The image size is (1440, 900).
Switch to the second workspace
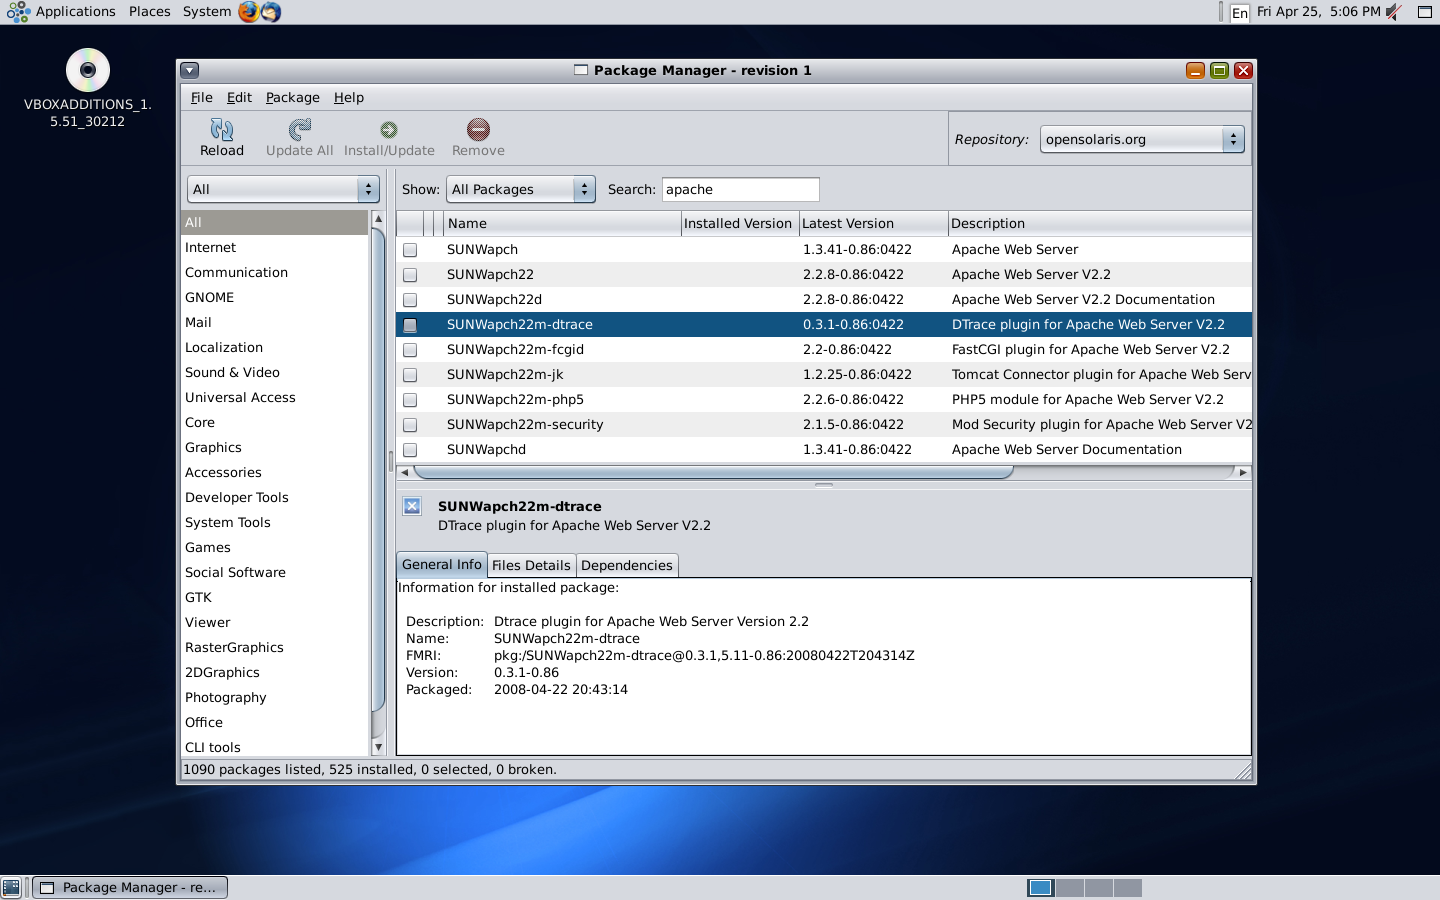pos(1070,887)
